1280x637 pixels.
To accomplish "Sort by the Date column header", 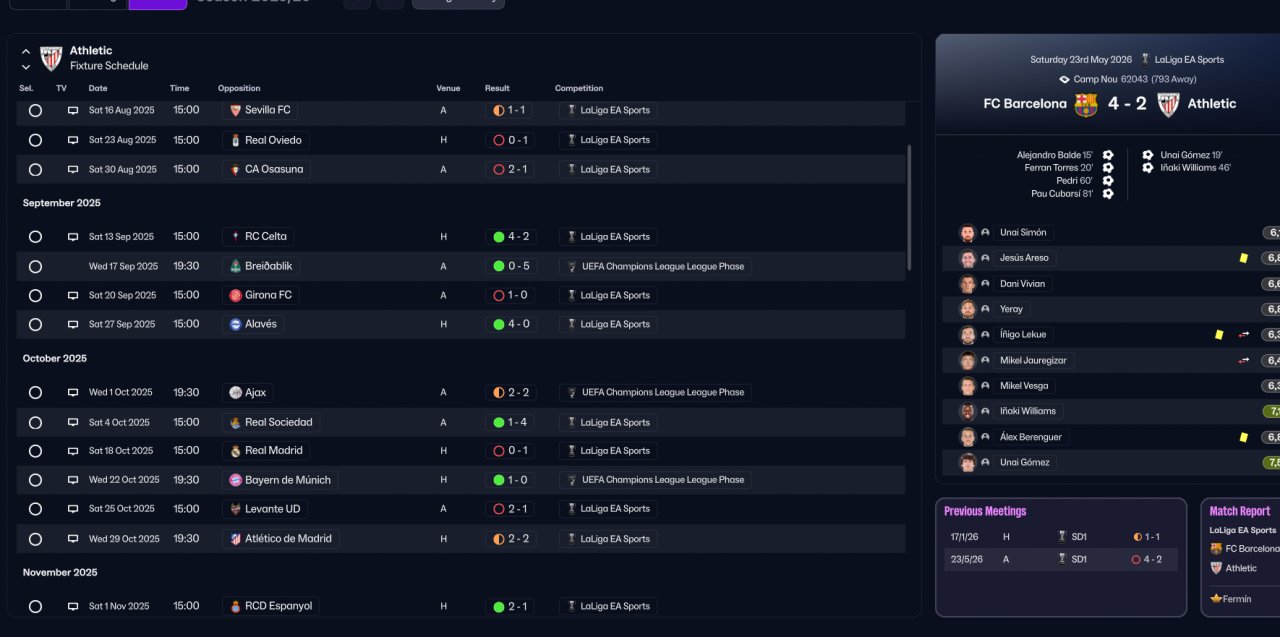I will [98, 88].
